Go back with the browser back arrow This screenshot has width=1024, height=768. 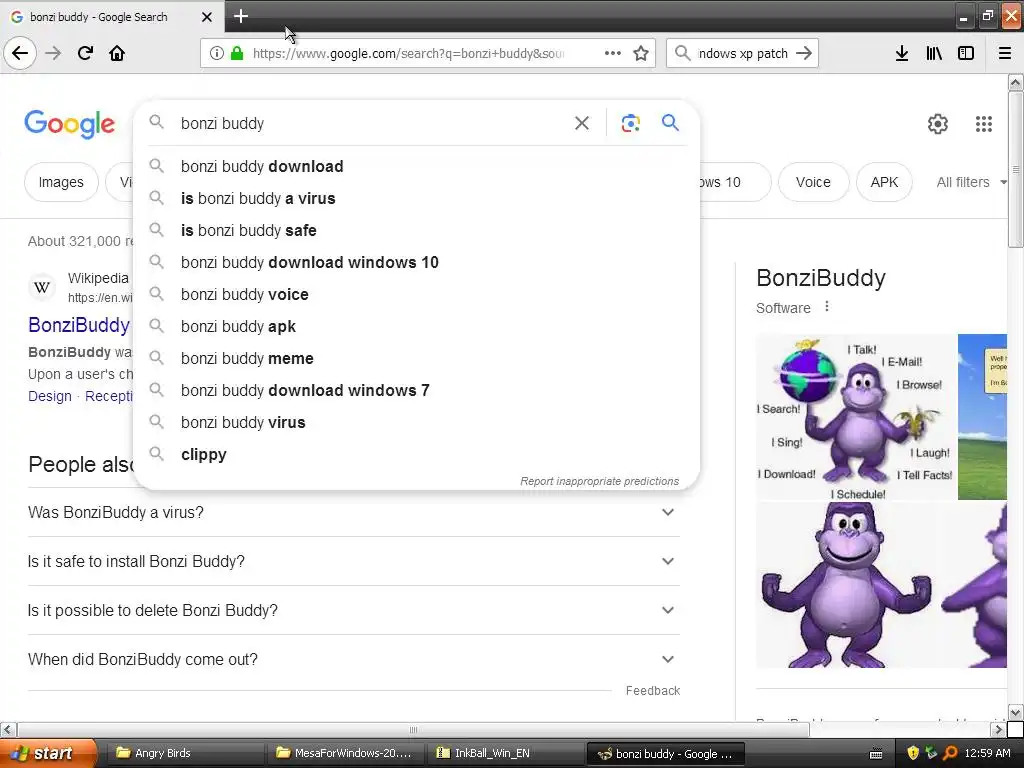pos(20,53)
